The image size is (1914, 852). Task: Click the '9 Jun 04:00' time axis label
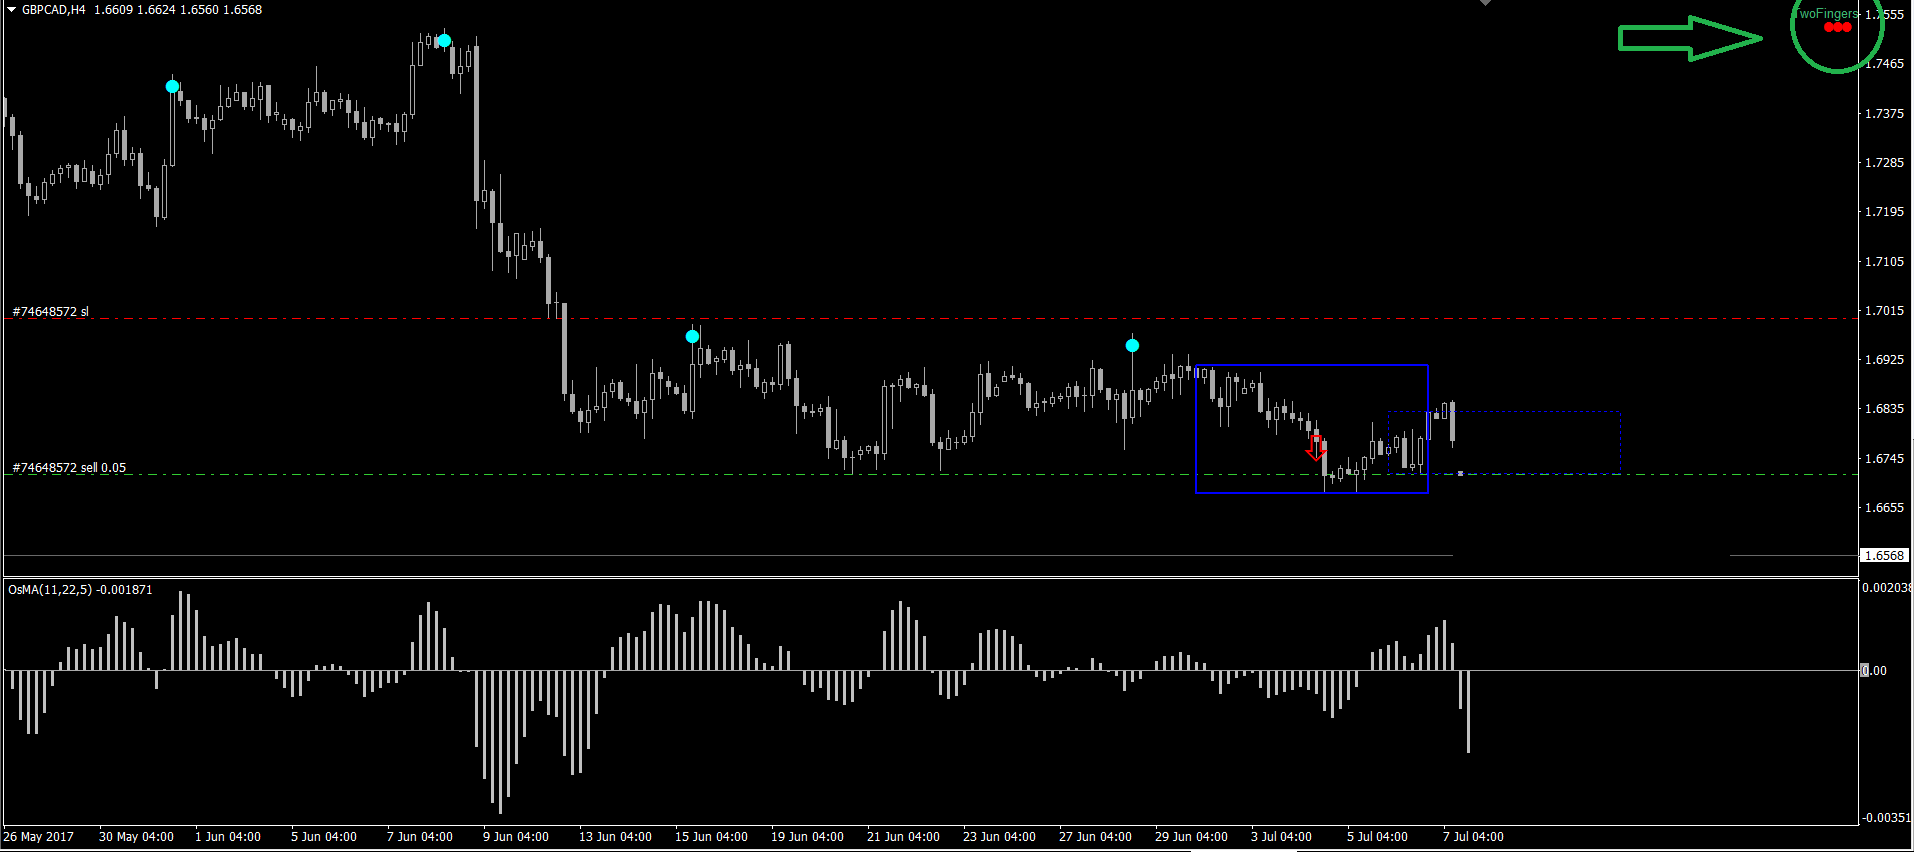tap(516, 837)
